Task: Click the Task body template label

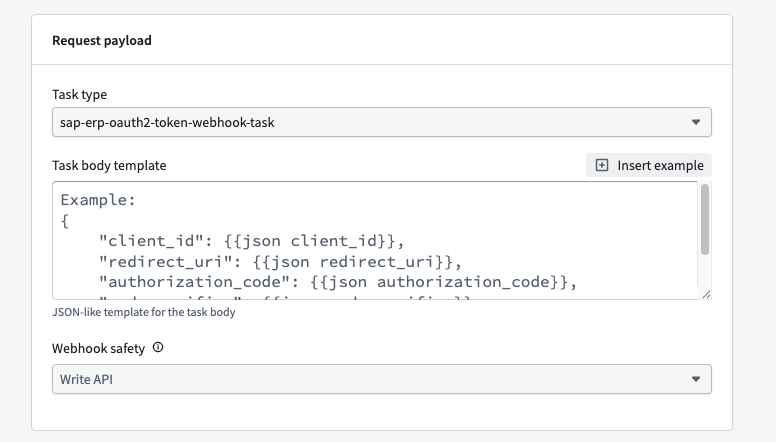Action: pyautogui.click(x=109, y=165)
